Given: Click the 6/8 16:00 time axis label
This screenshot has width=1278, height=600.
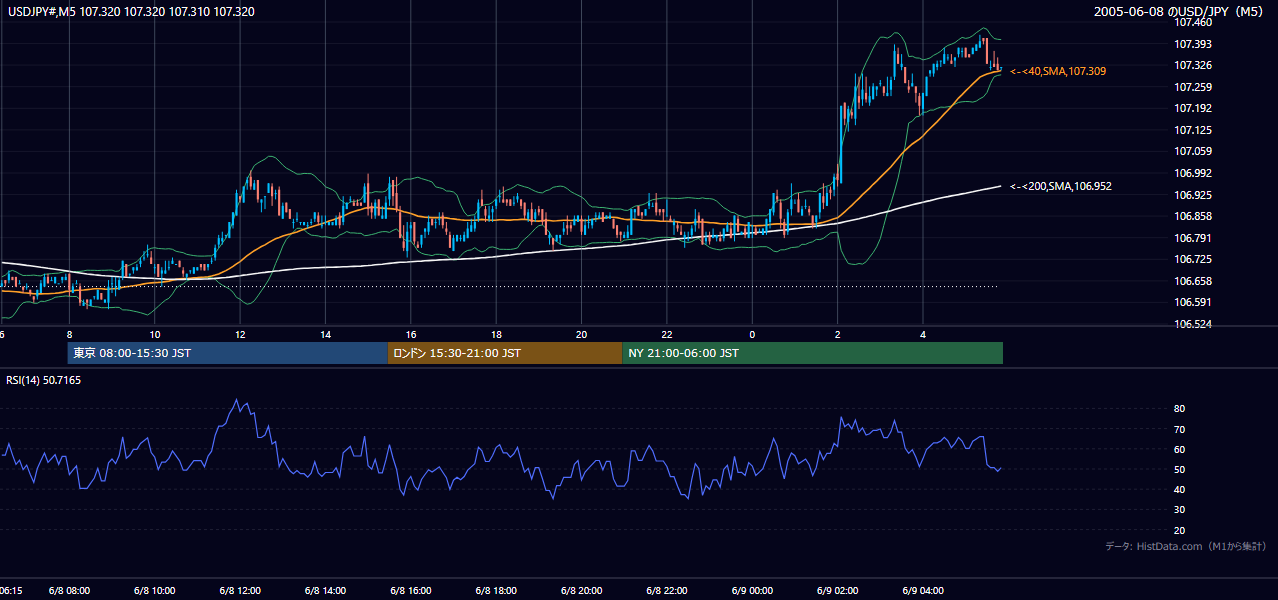Looking at the screenshot, I should pyautogui.click(x=411, y=591).
